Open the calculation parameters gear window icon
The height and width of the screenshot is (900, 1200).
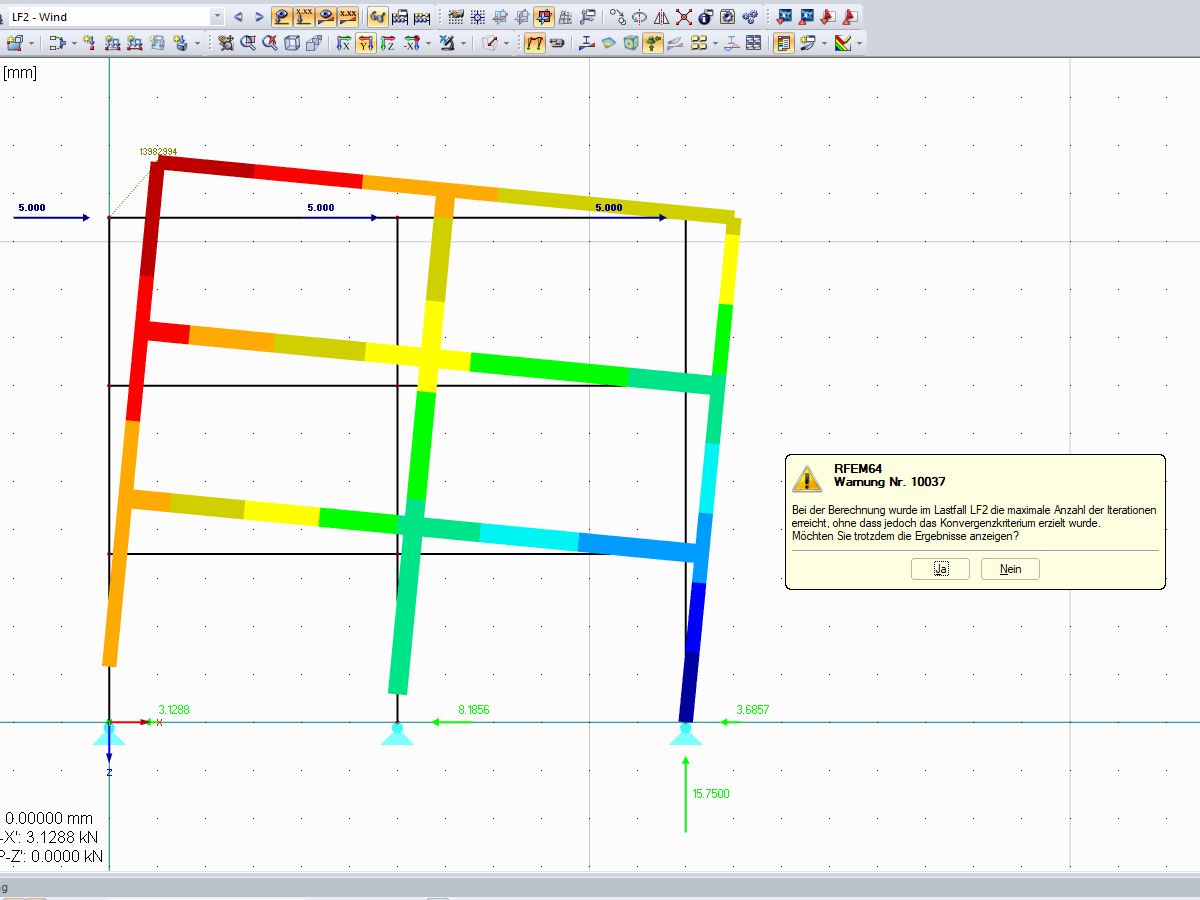[x=727, y=17]
